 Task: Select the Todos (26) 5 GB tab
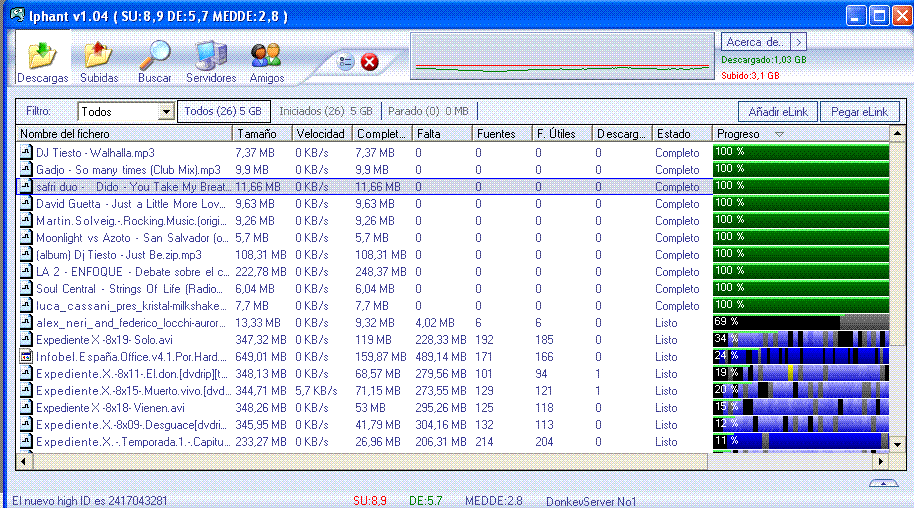tap(223, 111)
